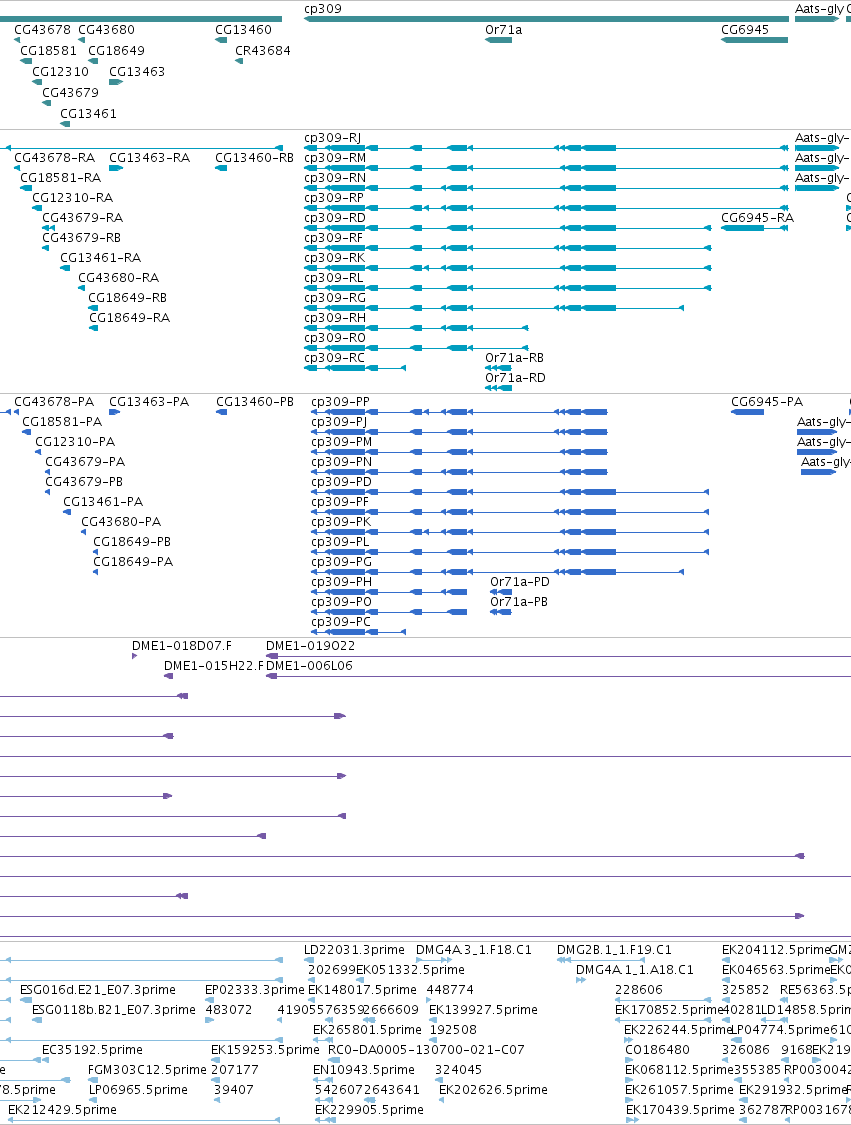Click the CR43684 gene label
Image resolution: width=851 pixels, height=1125 pixels.
(x=263, y=50)
